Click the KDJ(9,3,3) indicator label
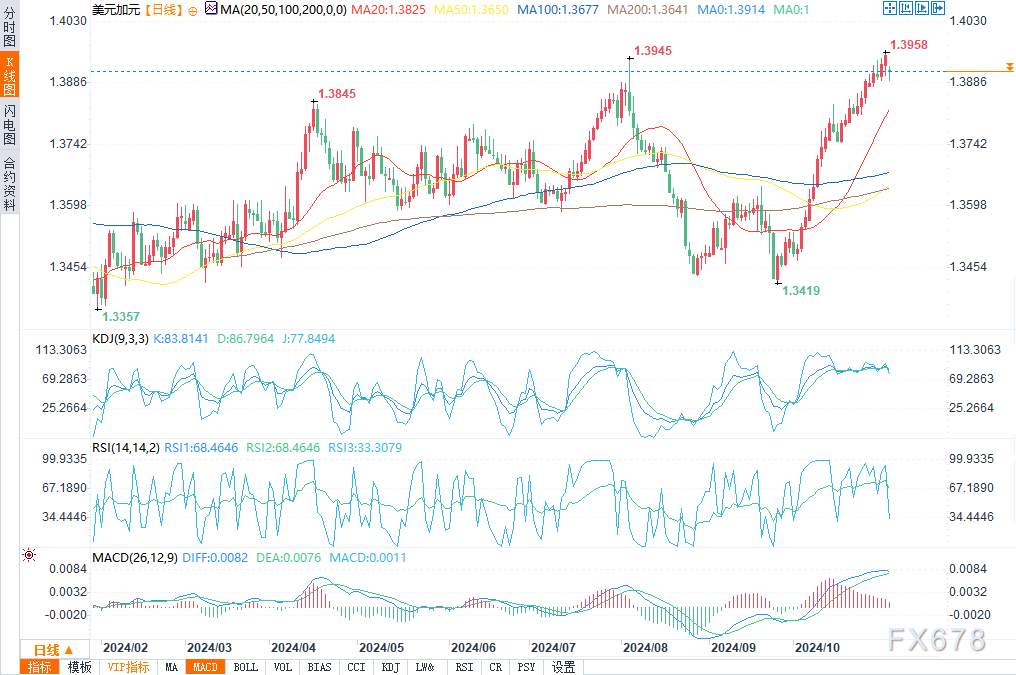 [x=120, y=339]
